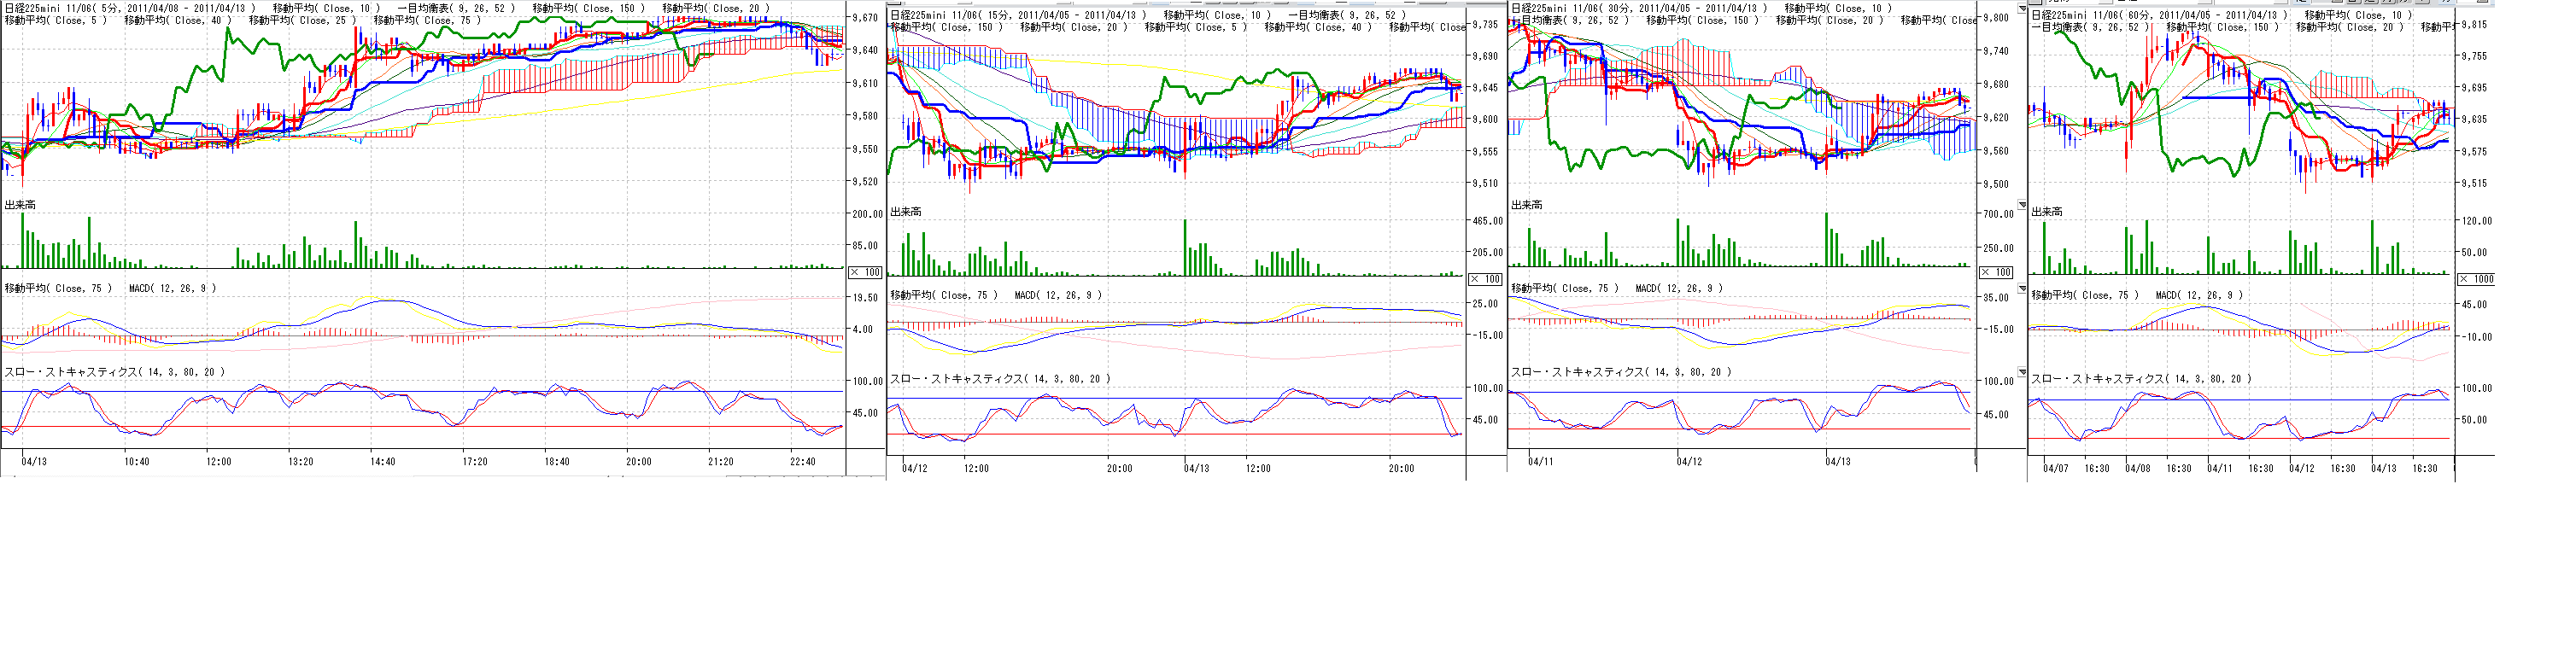Image resolution: width=2576 pixels, height=659 pixels.
Task: Select the ×100 scale box on the 30分 chart
Action: pyautogui.click(x=1996, y=272)
